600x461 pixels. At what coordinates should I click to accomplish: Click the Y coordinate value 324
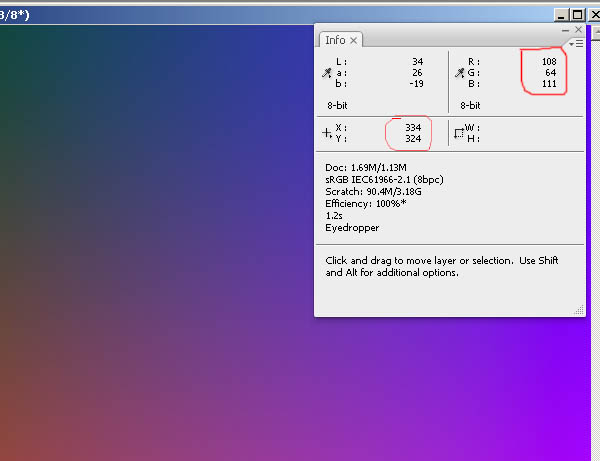click(x=413, y=138)
